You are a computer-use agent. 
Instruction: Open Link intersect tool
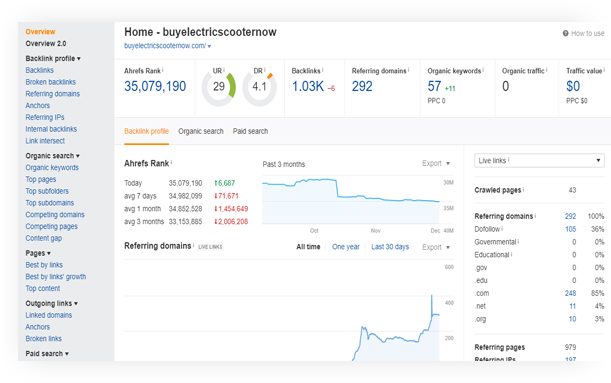point(45,141)
